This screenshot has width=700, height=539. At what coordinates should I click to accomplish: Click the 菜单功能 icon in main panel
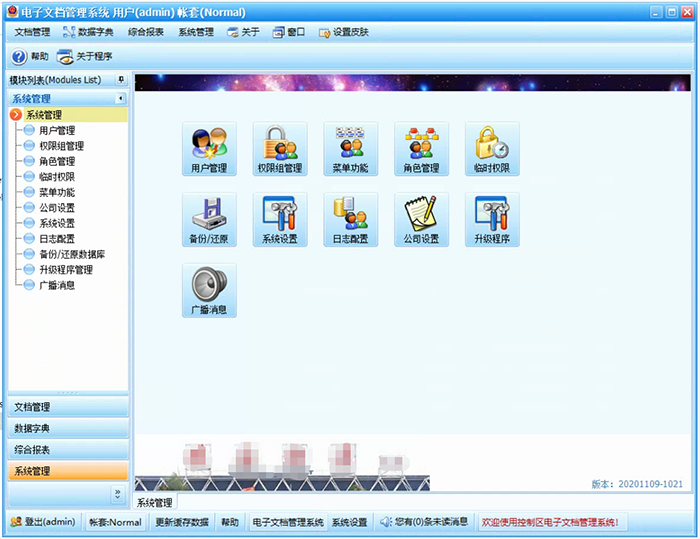tap(350, 148)
